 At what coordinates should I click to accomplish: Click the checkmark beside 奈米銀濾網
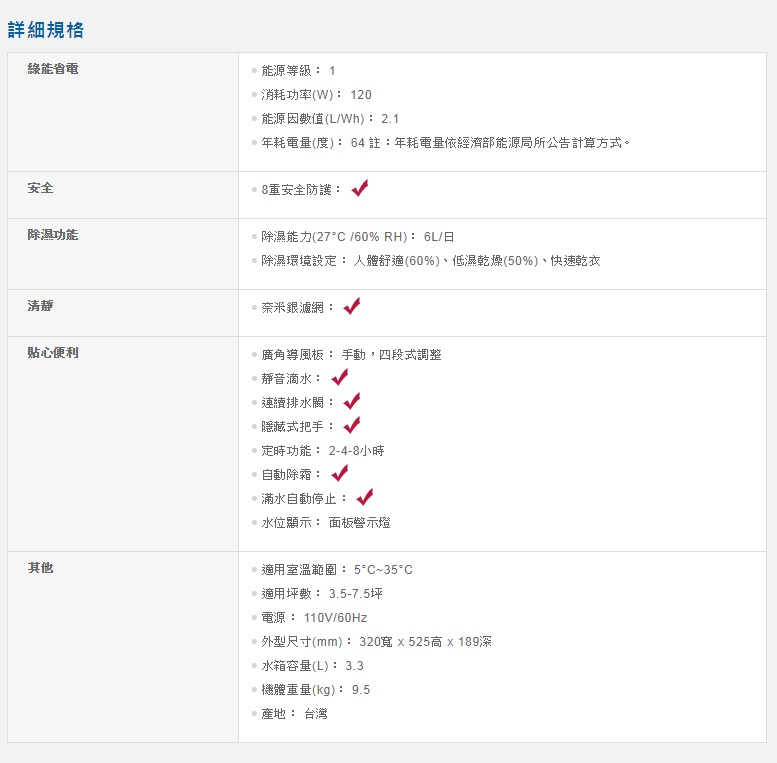click(x=352, y=306)
